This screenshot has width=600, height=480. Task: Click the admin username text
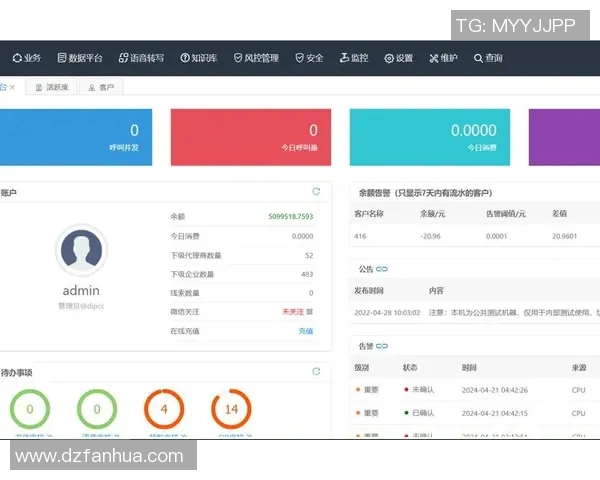pyautogui.click(x=81, y=291)
